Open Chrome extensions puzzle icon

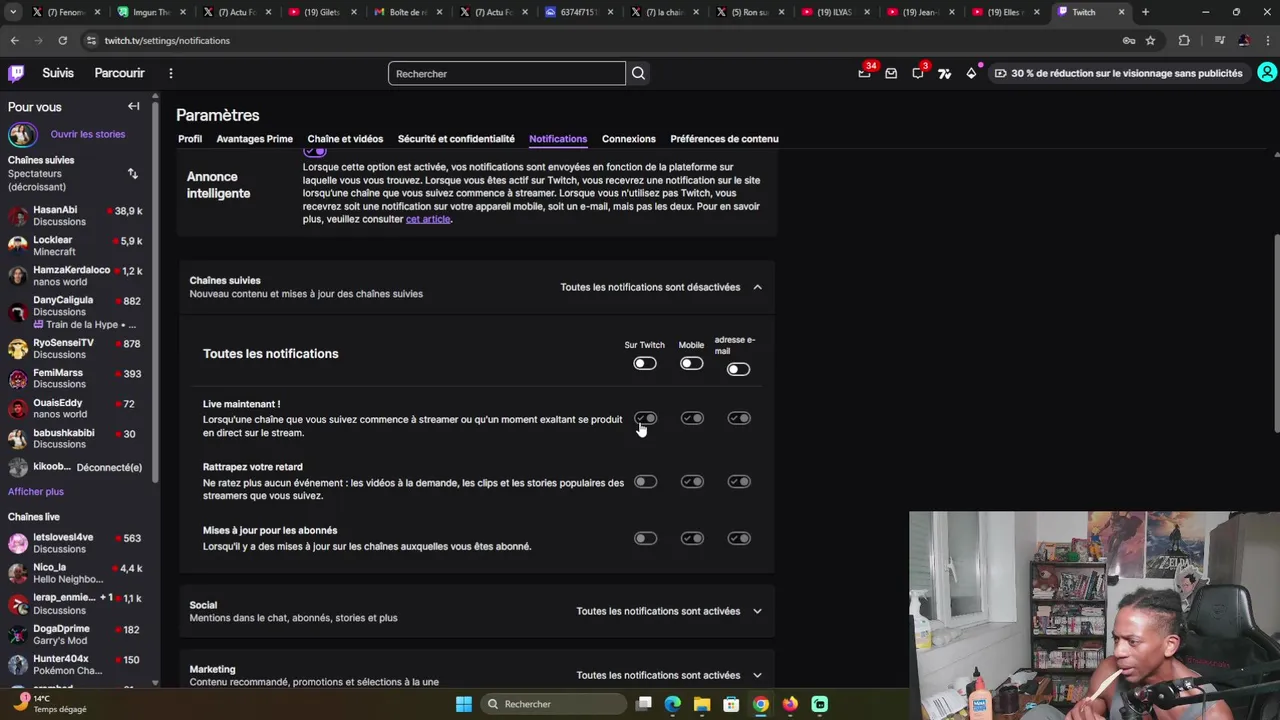pyautogui.click(x=1184, y=40)
